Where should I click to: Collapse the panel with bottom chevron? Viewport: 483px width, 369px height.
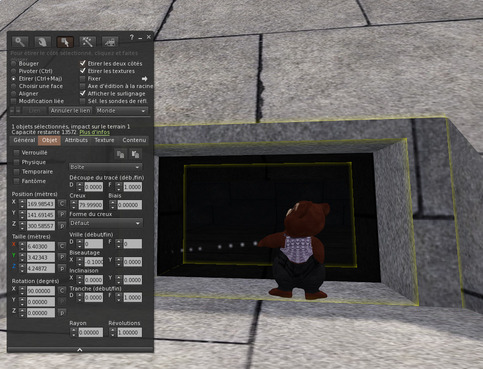[x=80, y=349]
